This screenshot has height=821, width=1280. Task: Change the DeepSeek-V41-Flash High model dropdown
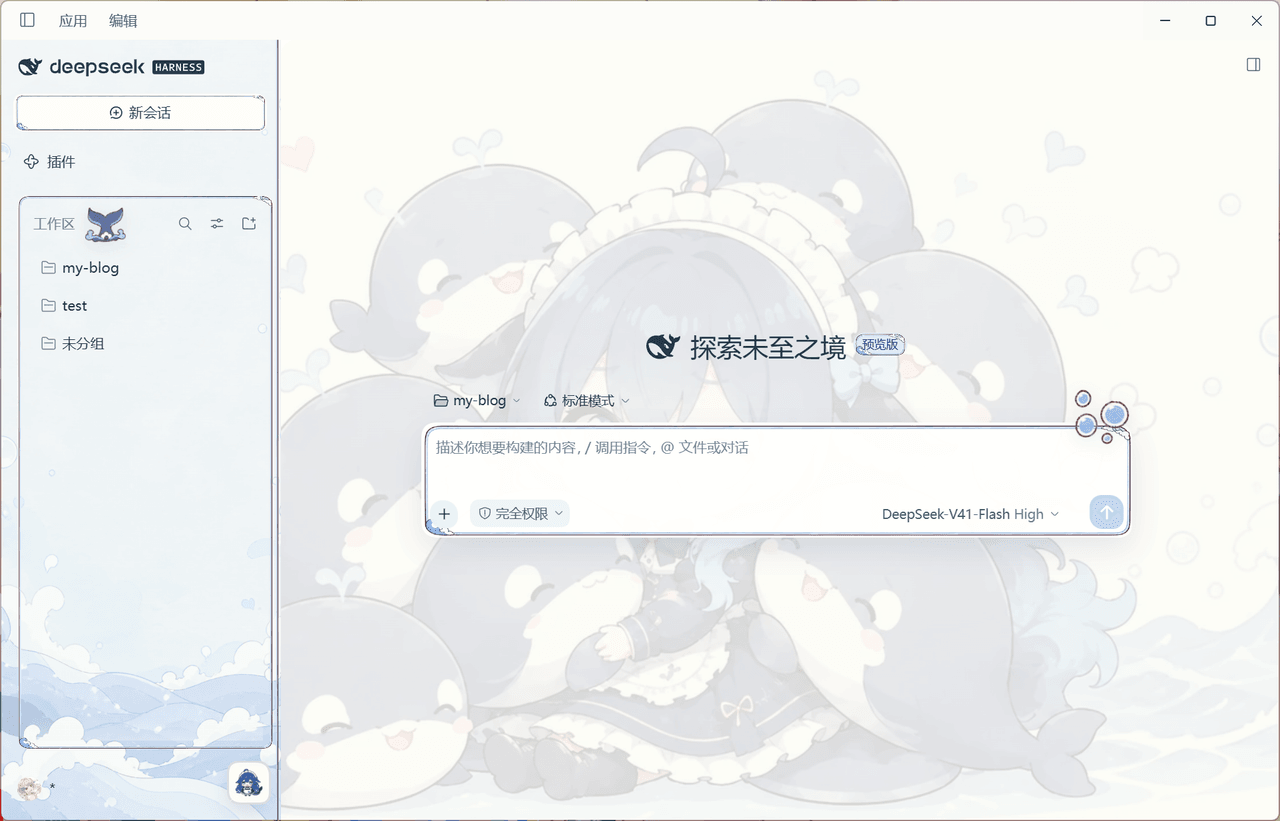point(970,514)
